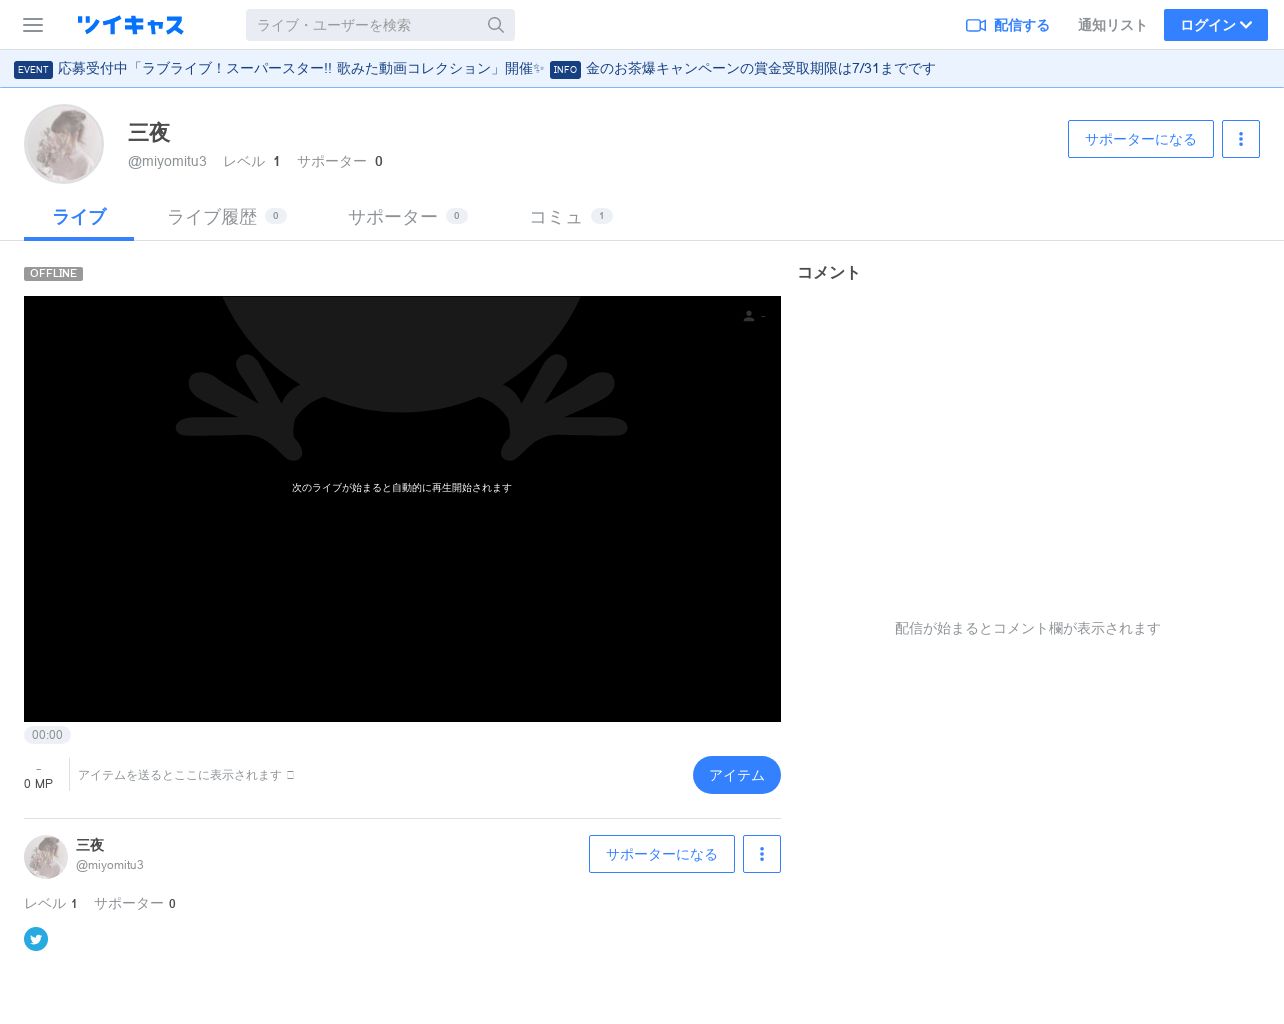The height and width of the screenshot is (1024, 1284).
Task: Click the search magnifier icon
Action: [496, 25]
